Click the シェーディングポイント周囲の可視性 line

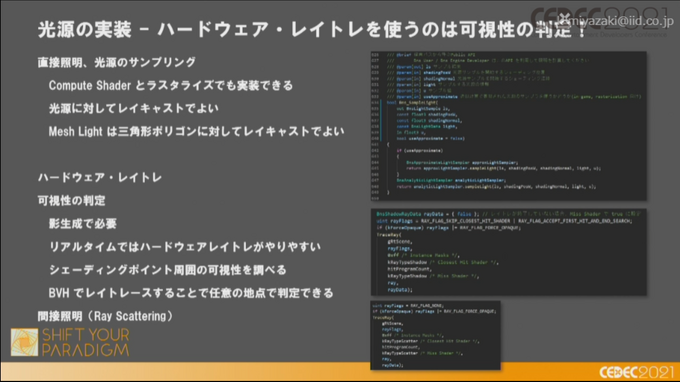coord(168,270)
